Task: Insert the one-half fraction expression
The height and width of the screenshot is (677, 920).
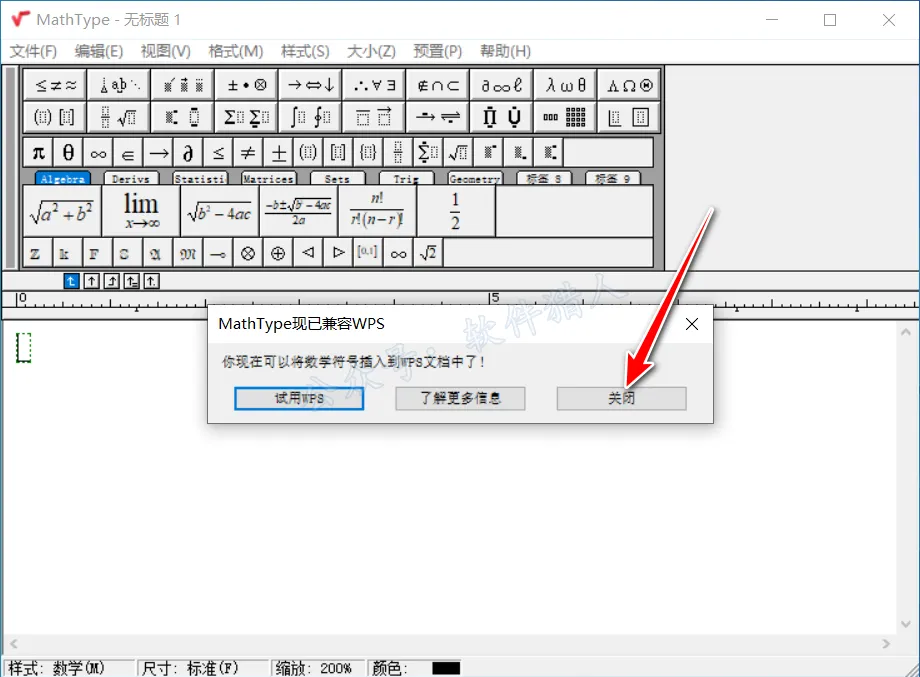Action: (x=455, y=211)
